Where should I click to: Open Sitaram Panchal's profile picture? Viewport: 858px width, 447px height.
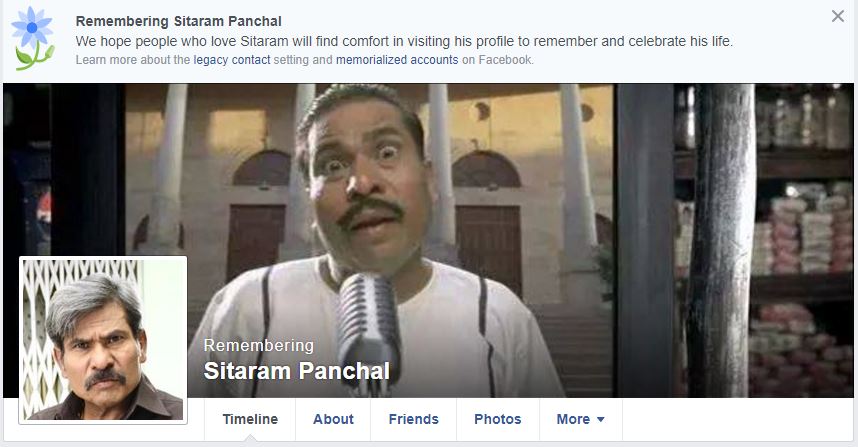click(x=103, y=340)
